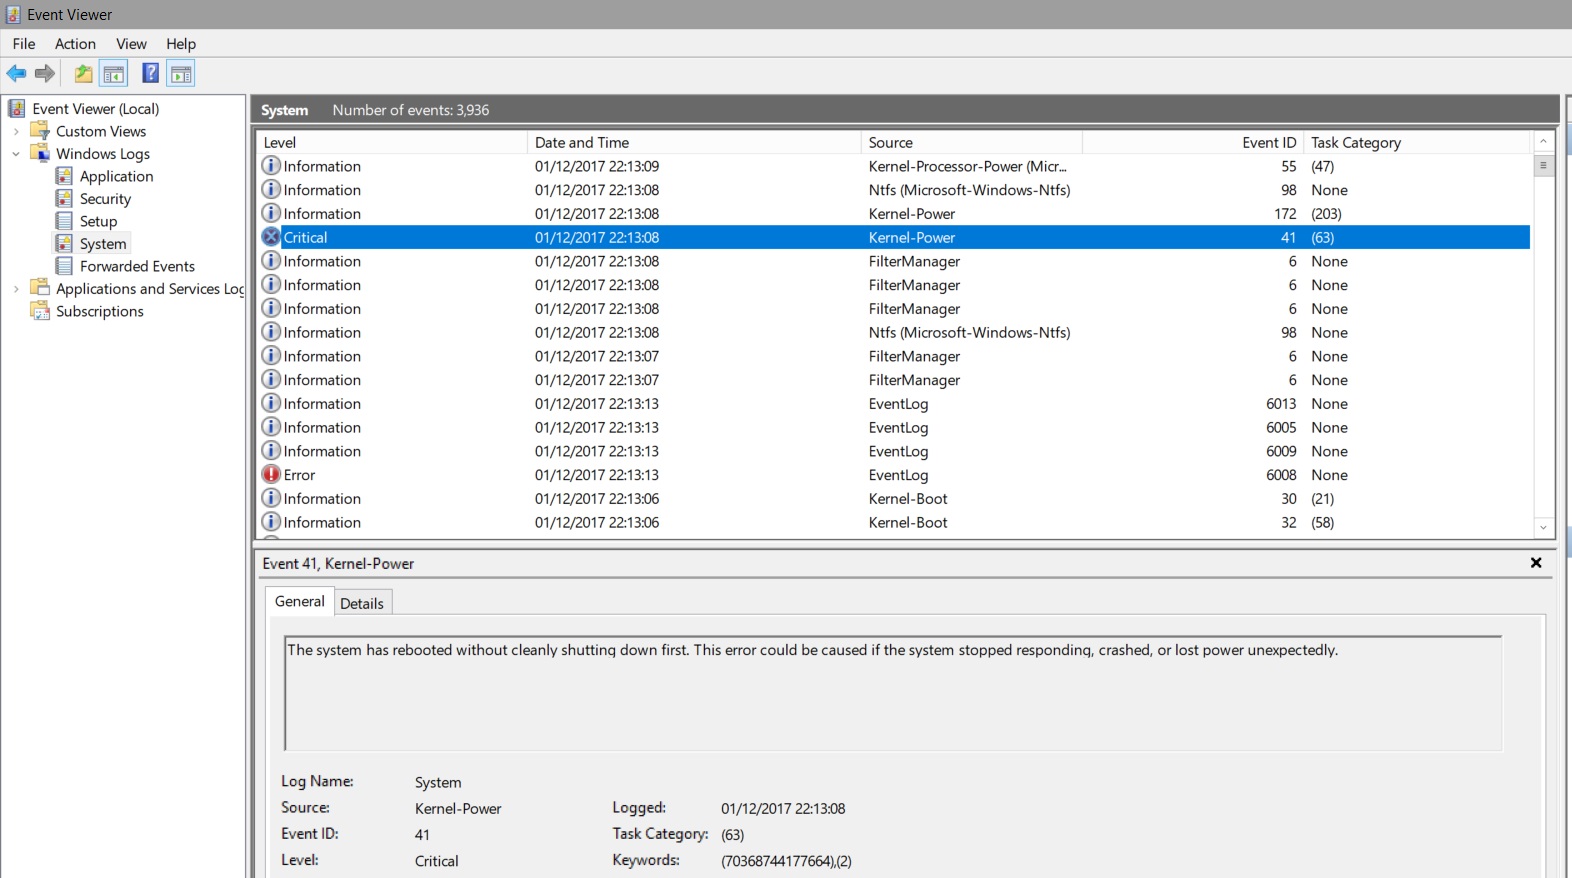Select the red Error event icon
Screen dimensions: 1572x878
pyautogui.click(x=271, y=475)
